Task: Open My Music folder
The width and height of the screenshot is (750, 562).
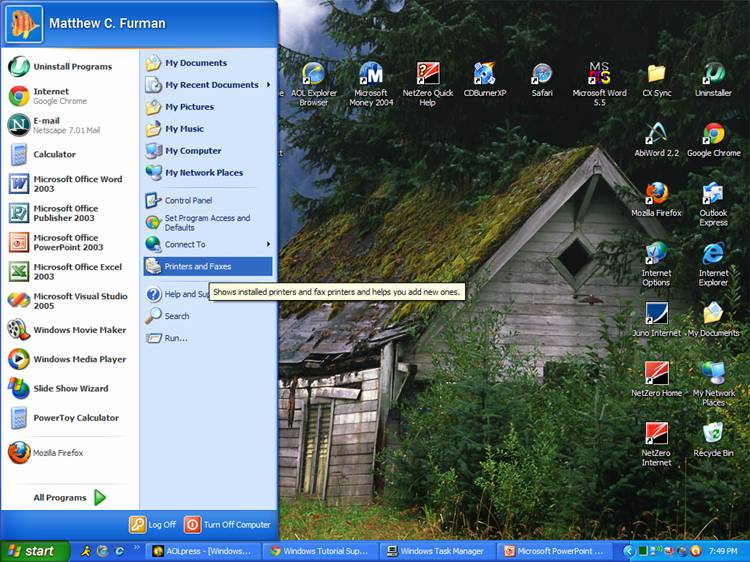Action: click(x=208, y=129)
